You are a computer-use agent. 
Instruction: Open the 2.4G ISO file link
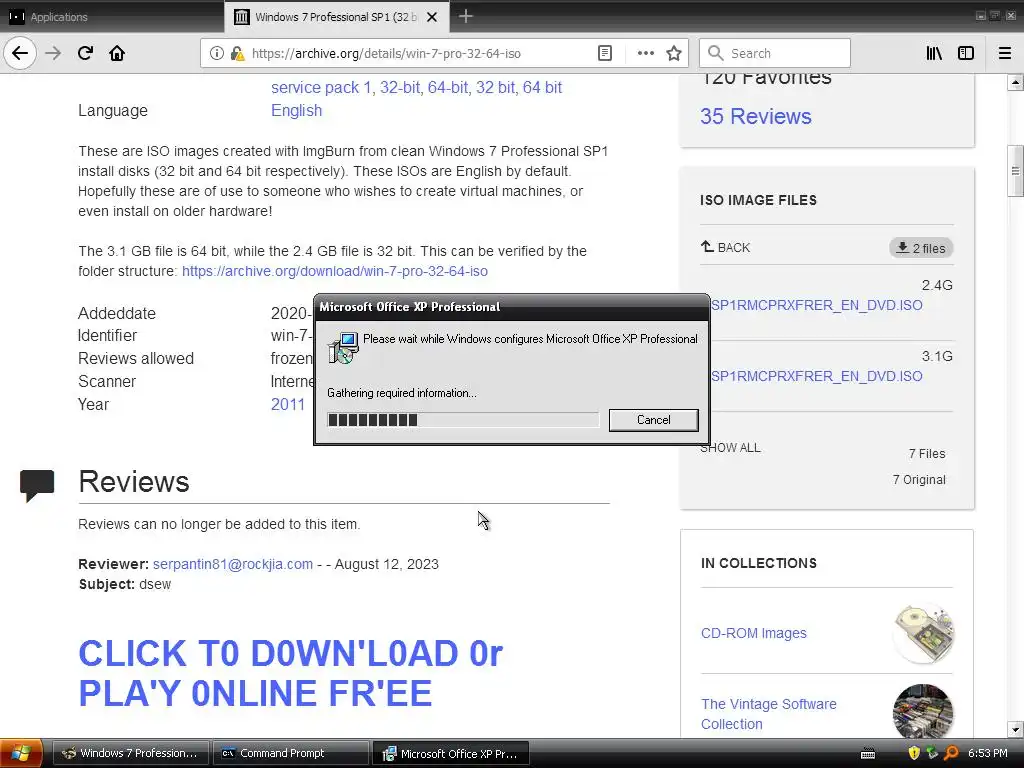(816, 305)
